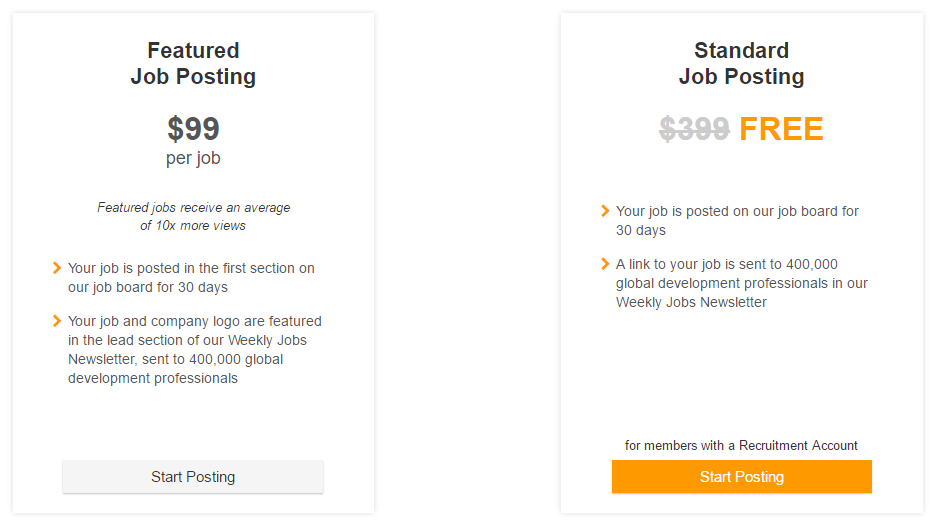The image size is (936, 527).
Task: Select the Standard Job Posting heading
Action: (741, 63)
